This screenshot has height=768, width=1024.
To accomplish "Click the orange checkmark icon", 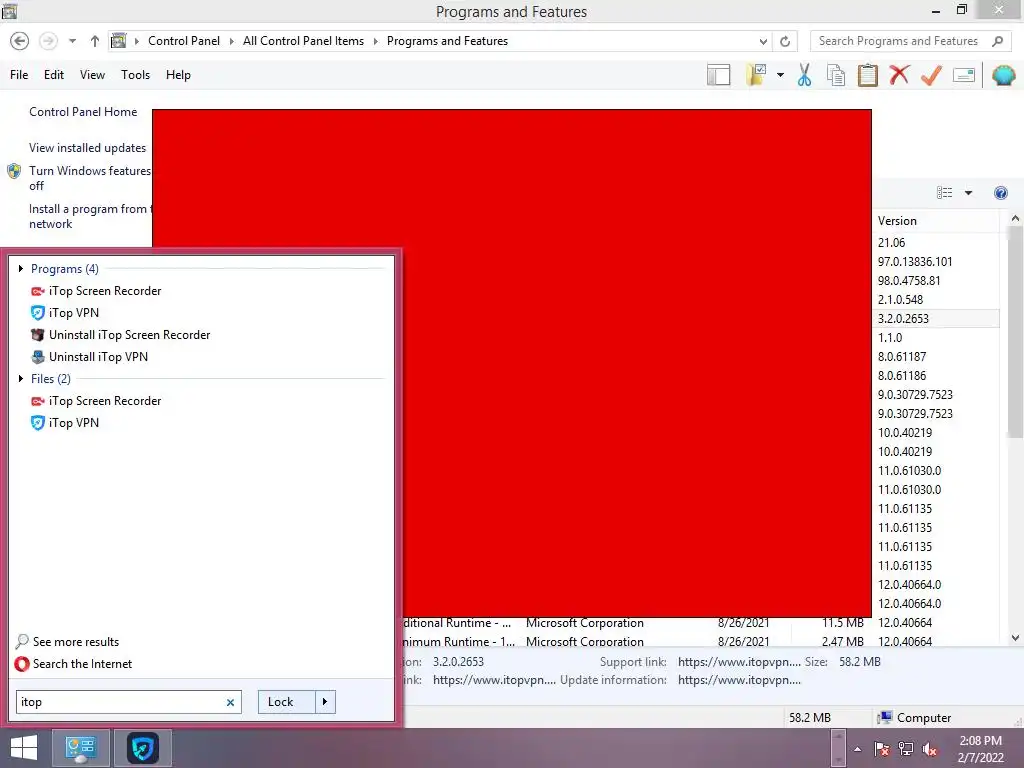I will [x=931, y=75].
